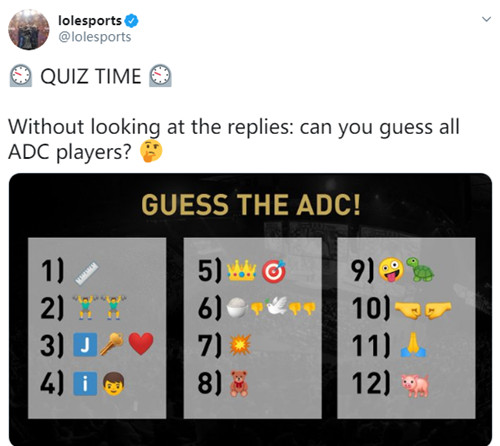Click the teddy bear emoji in clue 8
This screenshot has height=446, width=500.
pos(239,384)
